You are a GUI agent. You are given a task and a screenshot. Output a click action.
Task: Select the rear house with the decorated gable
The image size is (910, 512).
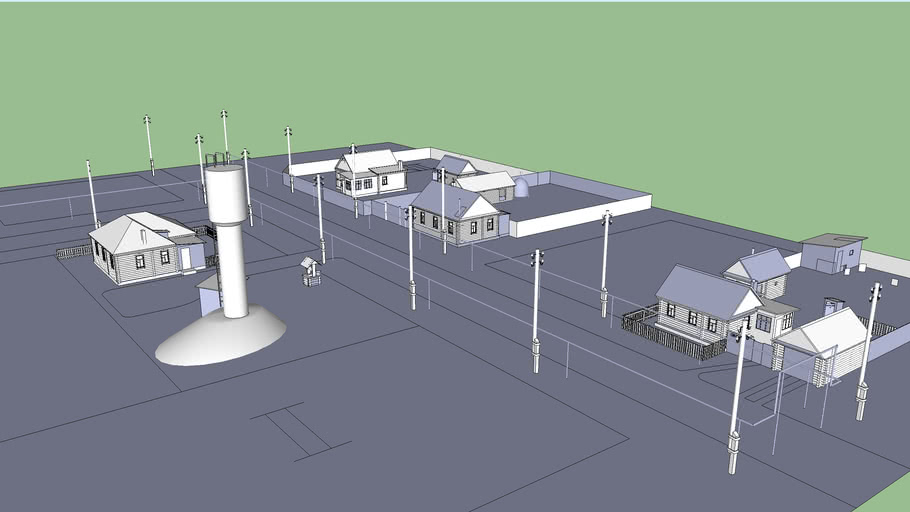(x=369, y=172)
